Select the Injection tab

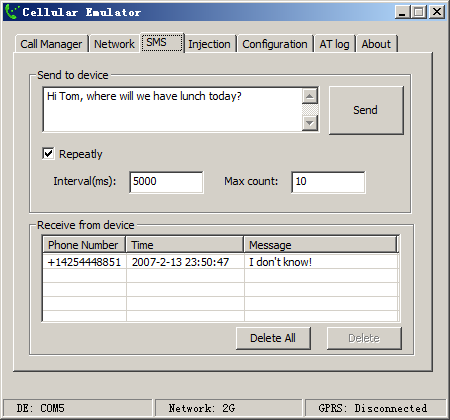pyautogui.click(x=209, y=44)
